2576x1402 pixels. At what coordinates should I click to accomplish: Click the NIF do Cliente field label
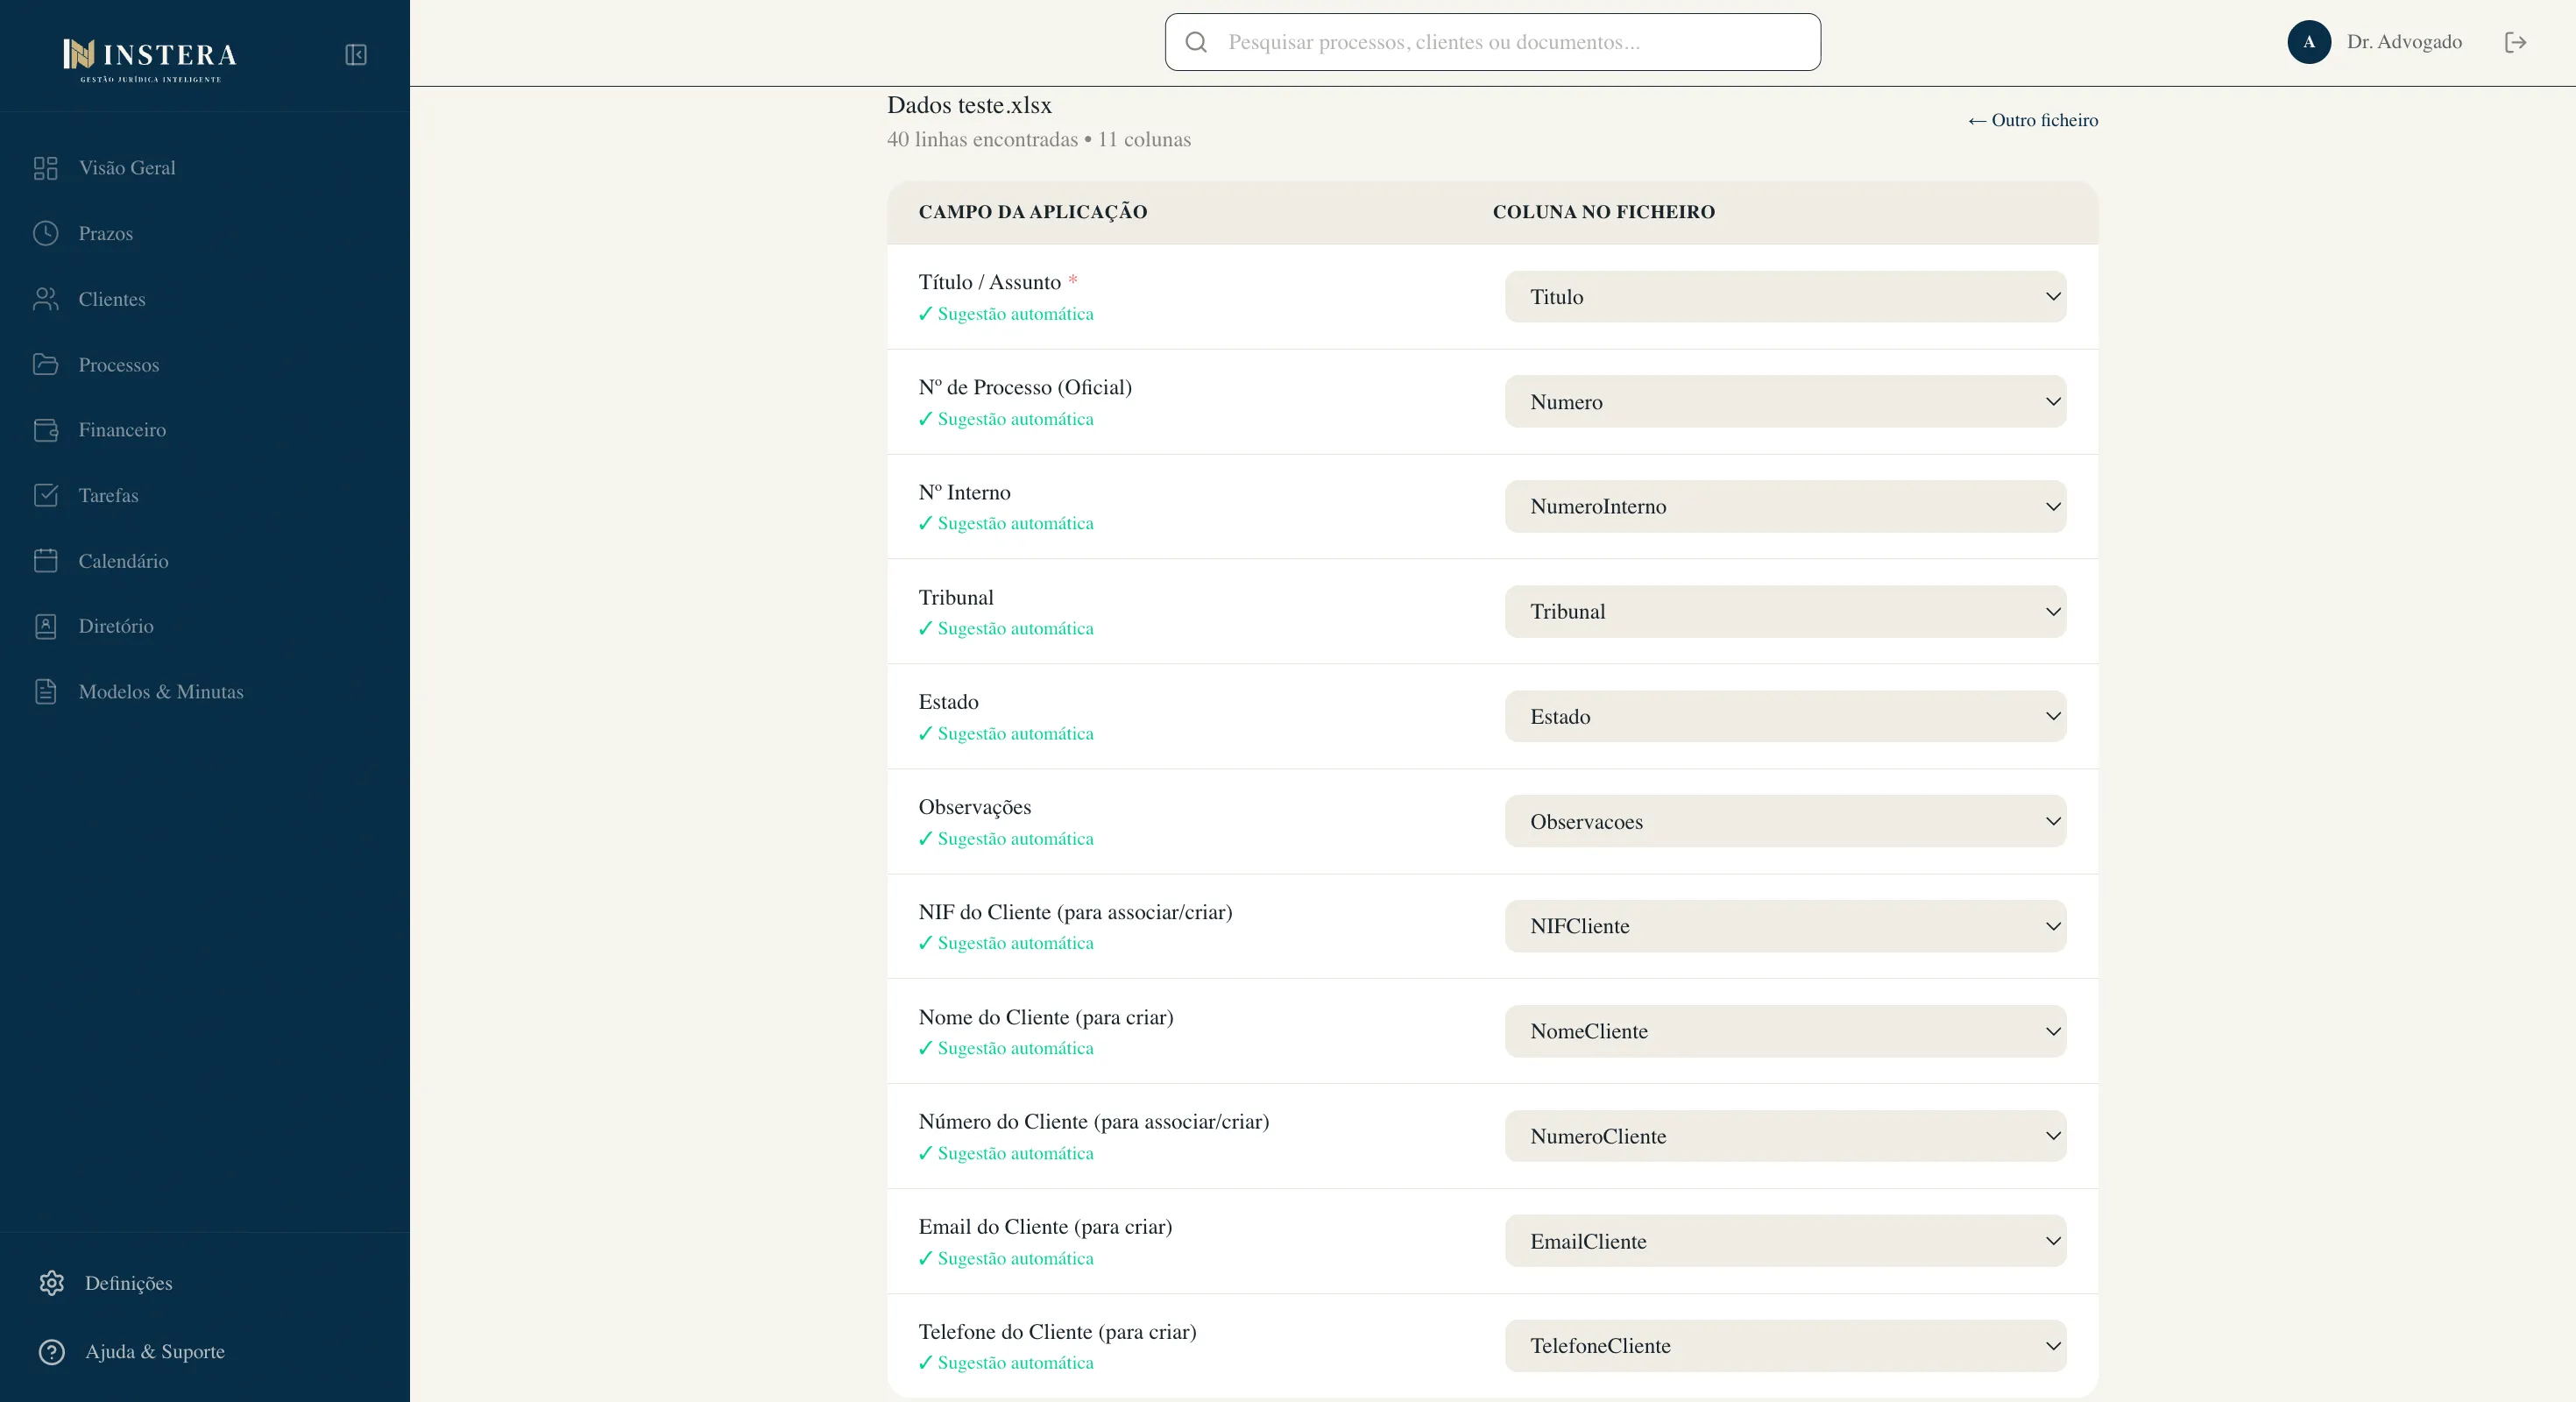(x=1076, y=912)
